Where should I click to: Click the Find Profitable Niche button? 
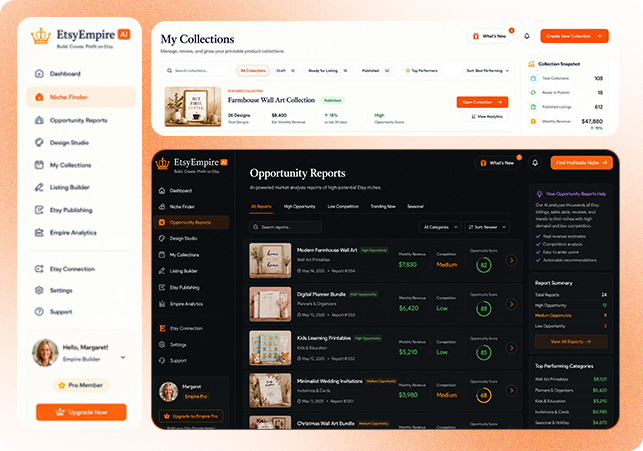coord(581,163)
